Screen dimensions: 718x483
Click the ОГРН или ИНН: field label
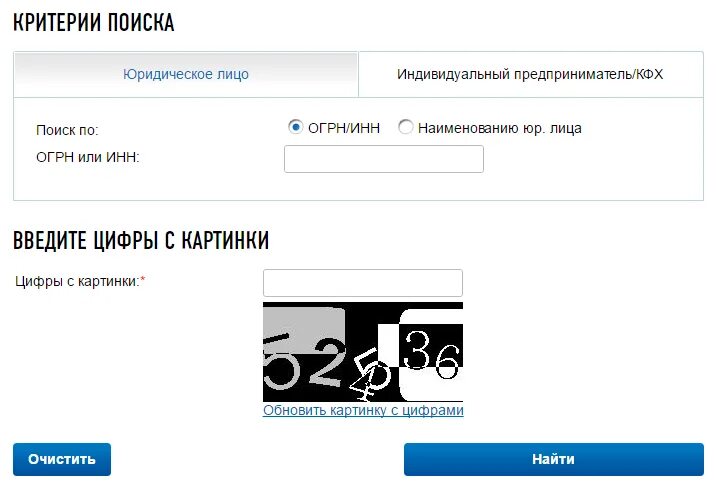tap(87, 157)
